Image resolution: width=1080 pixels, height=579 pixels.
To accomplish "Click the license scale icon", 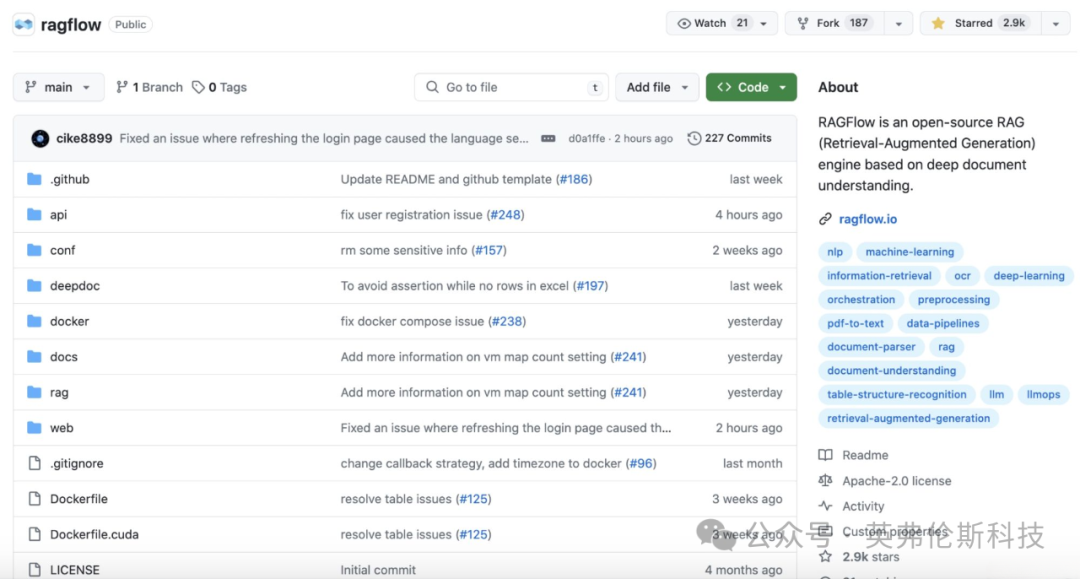I will [x=825, y=481].
